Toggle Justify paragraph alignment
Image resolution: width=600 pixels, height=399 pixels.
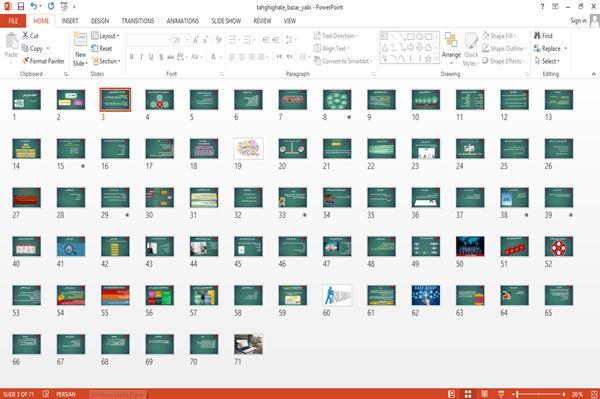click(x=262, y=57)
